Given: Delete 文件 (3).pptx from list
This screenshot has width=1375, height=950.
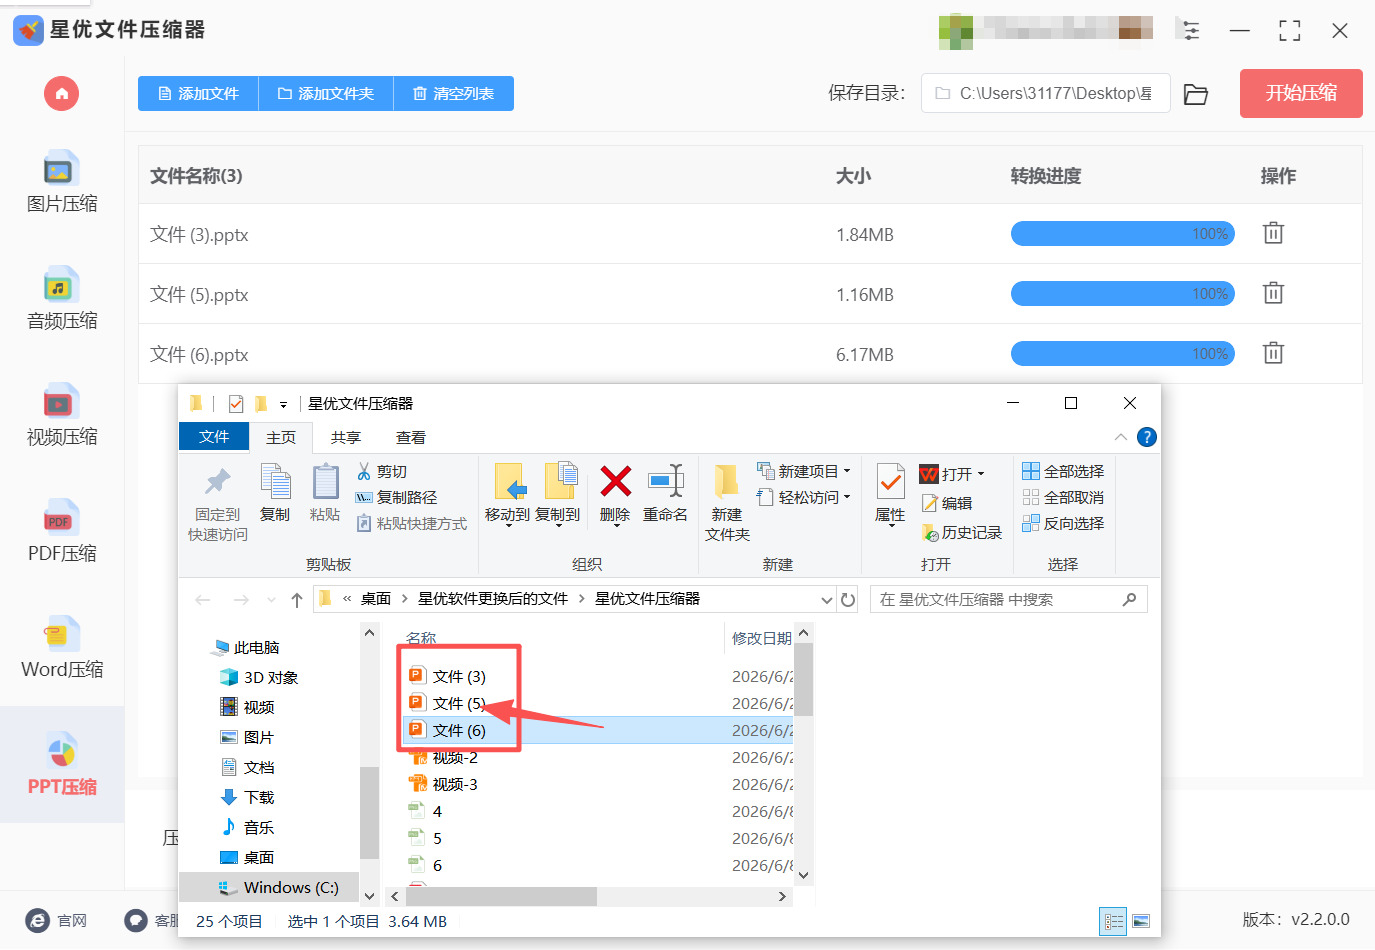Looking at the screenshot, I should pos(1273,233).
